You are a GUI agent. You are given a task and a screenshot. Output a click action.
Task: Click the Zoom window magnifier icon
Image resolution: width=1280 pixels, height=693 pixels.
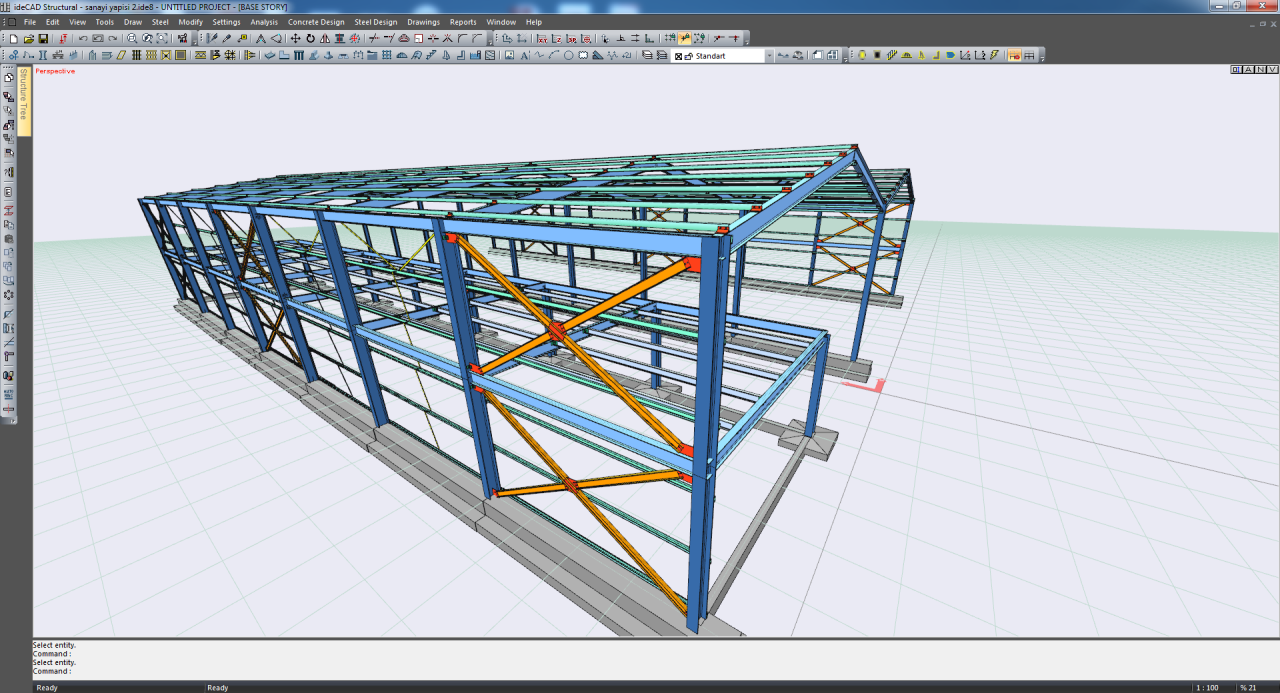(x=132, y=39)
